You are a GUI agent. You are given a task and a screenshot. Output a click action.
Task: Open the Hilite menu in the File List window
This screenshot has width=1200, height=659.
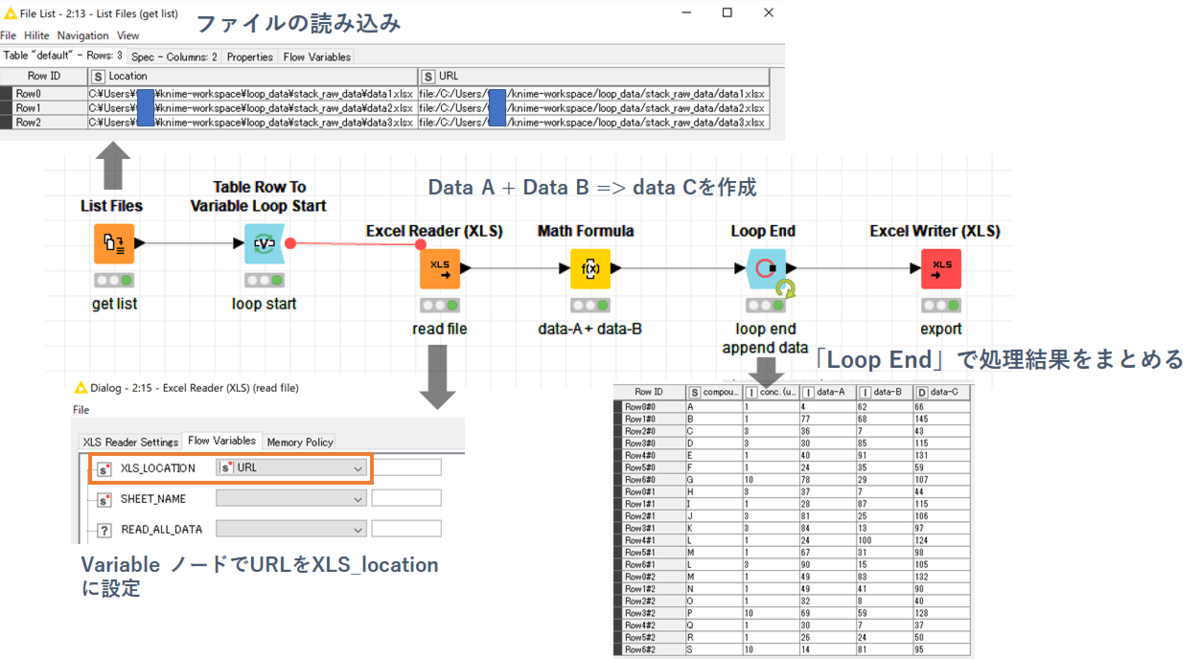point(35,35)
